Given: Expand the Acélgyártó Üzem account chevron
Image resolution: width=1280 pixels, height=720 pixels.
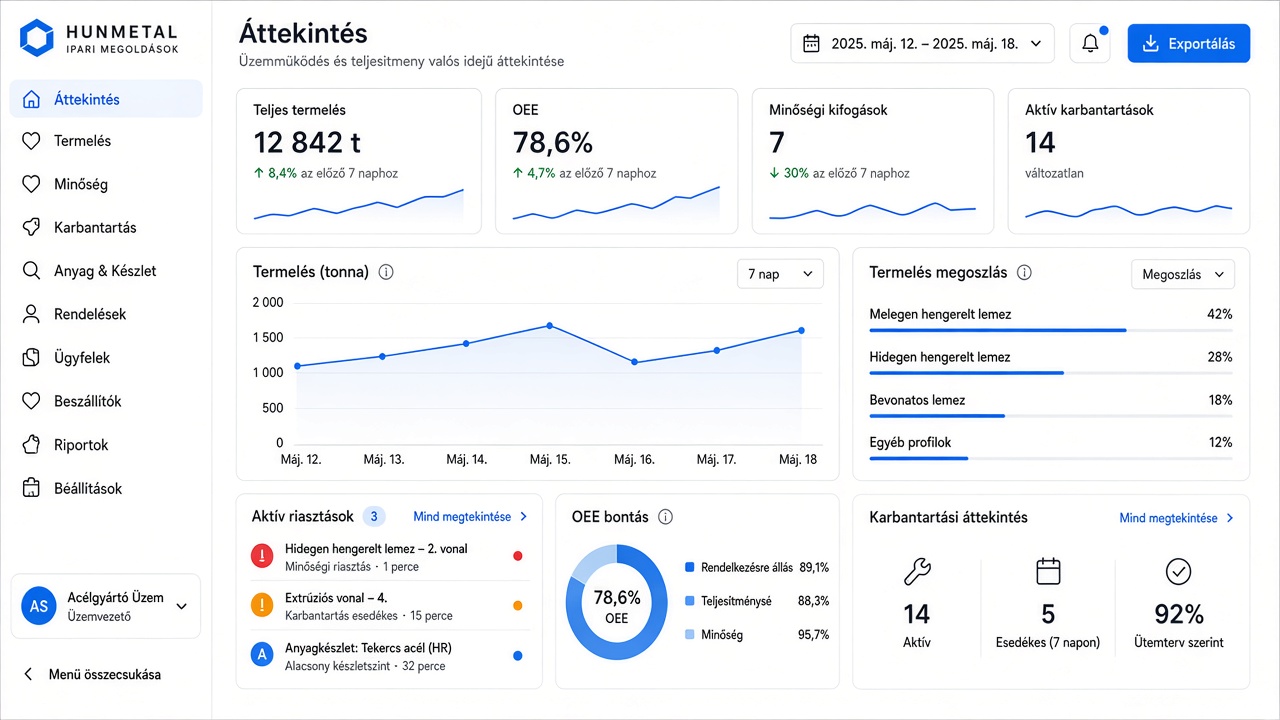Looking at the screenshot, I should pos(182,606).
